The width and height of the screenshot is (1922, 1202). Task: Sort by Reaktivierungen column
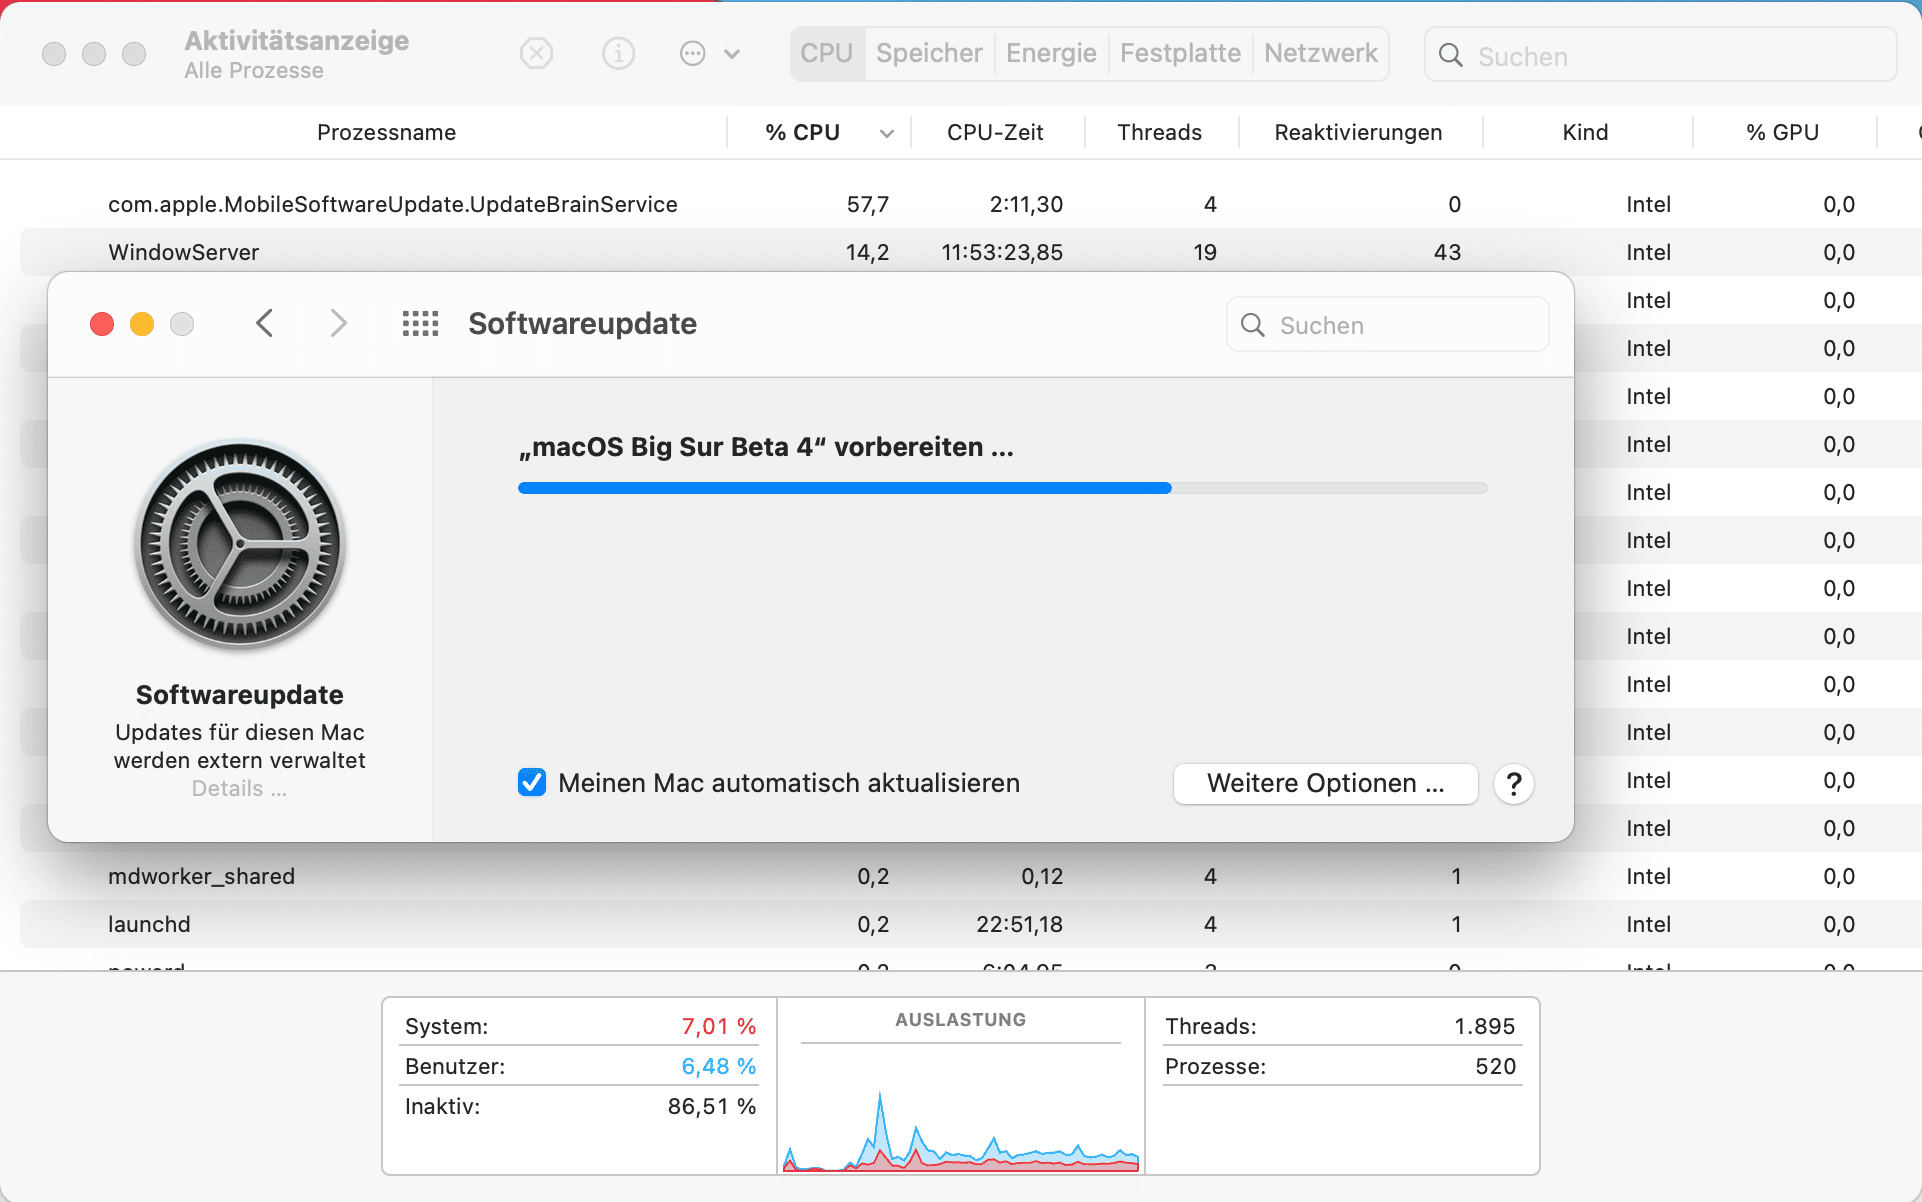1358,132
